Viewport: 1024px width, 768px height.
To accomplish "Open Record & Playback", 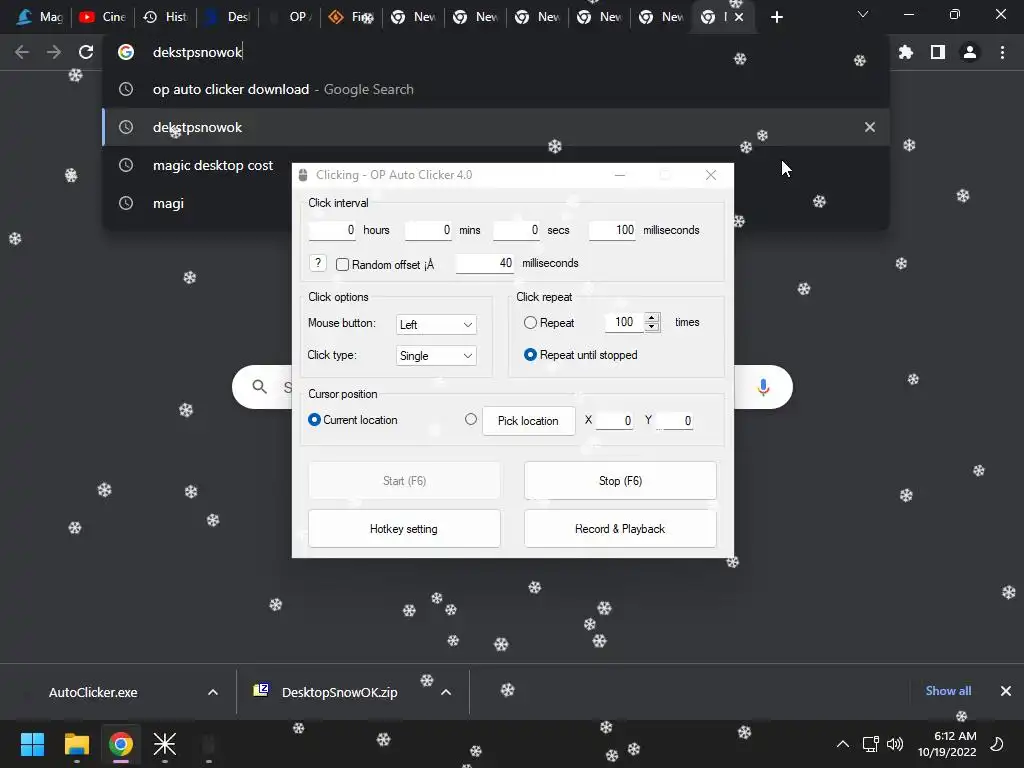I will [620, 529].
